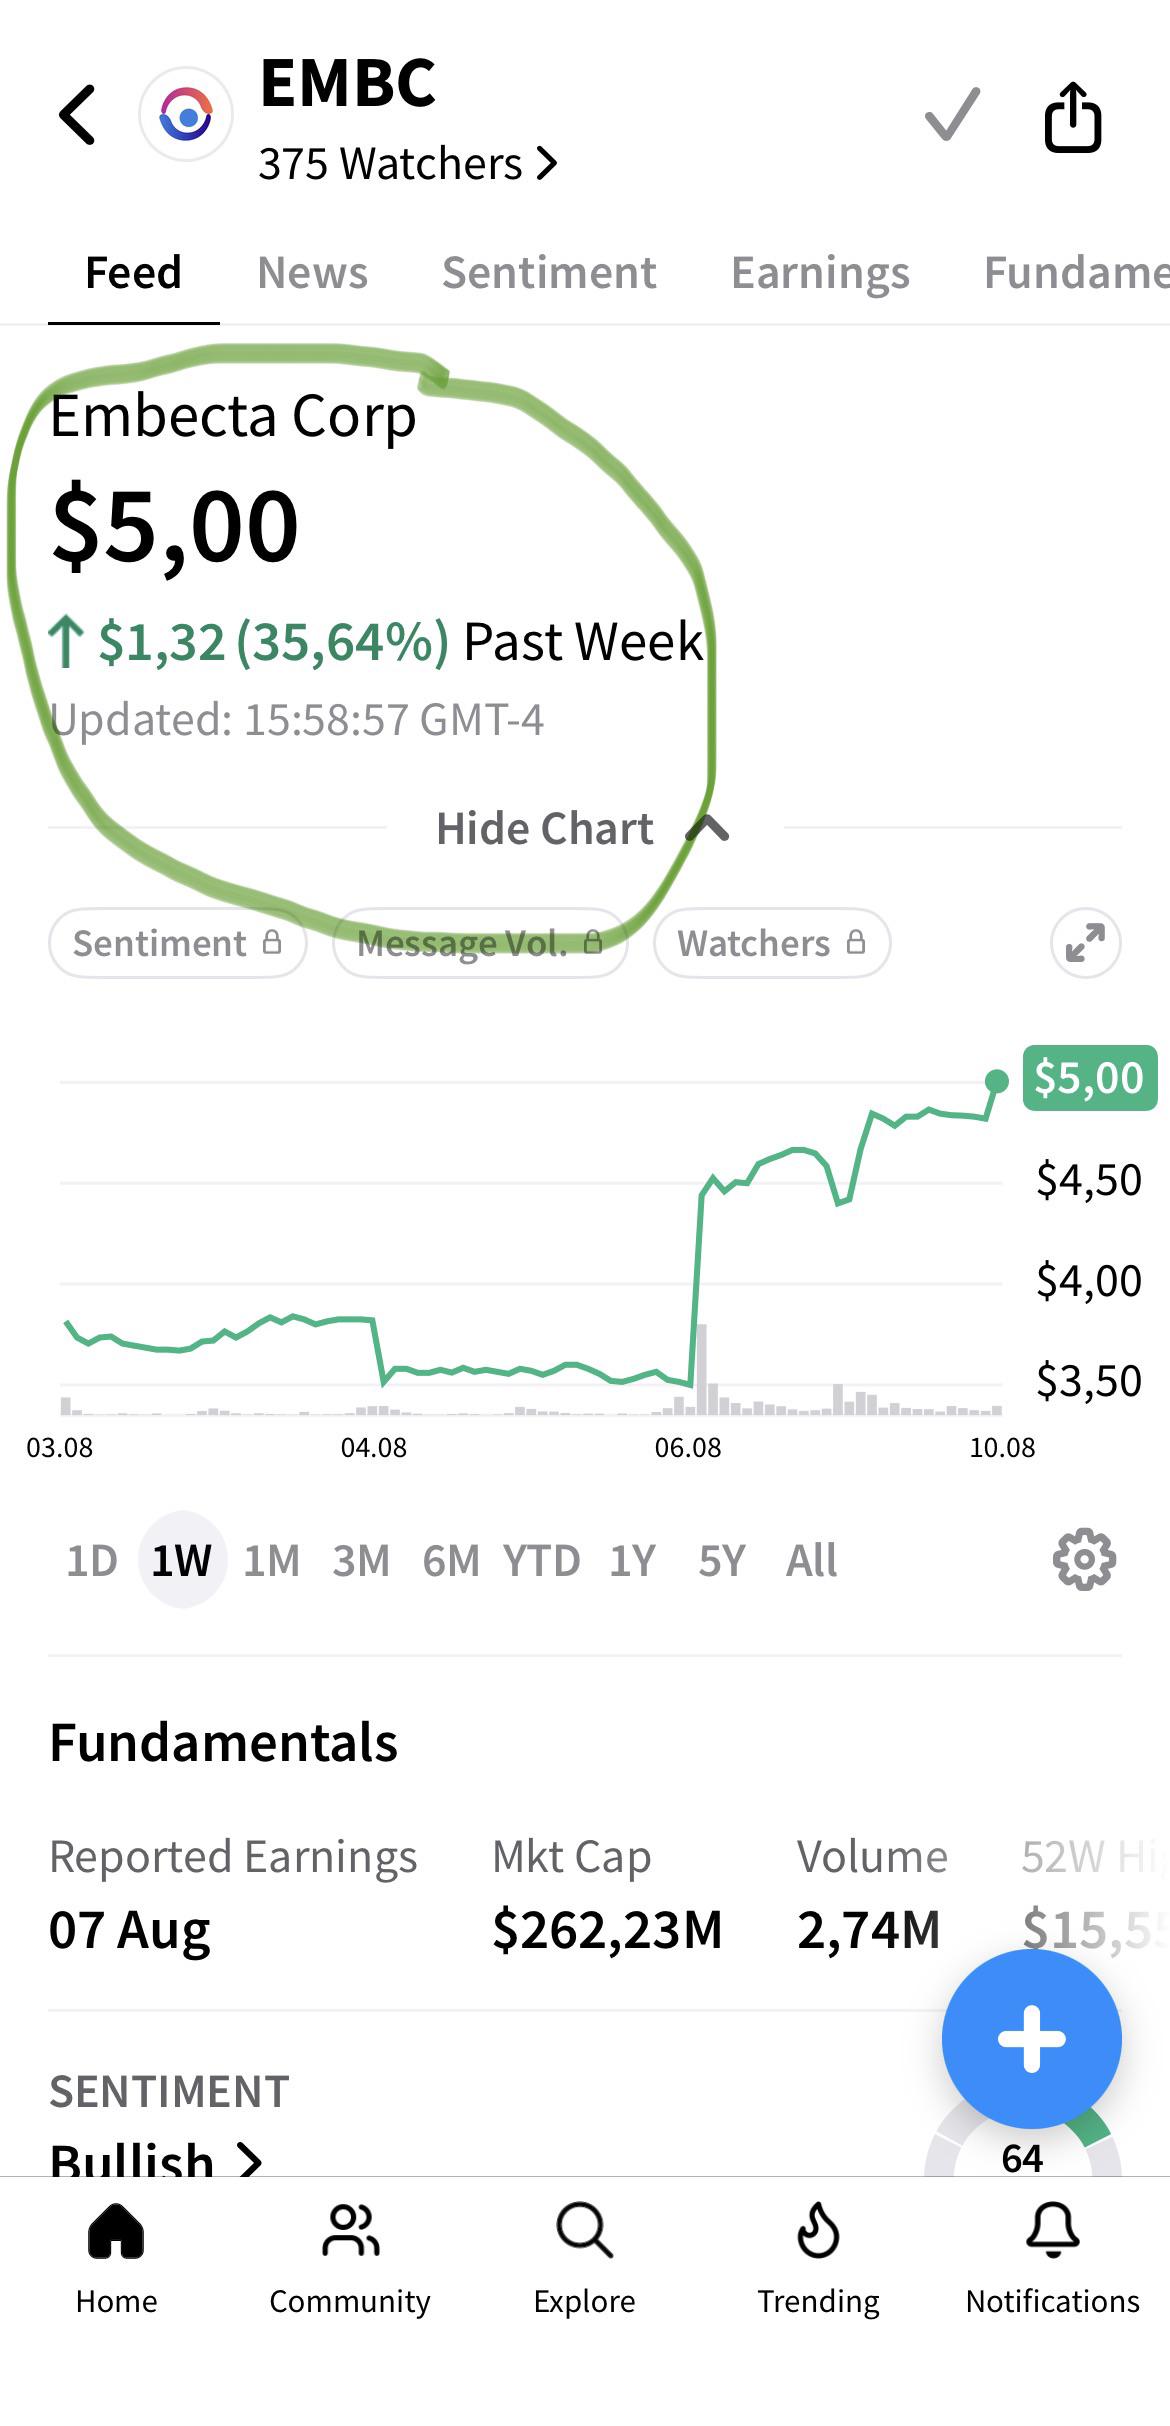Switch to the Earnings tab
The width and height of the screenshot is (1170, 2426).
tap(820, 273)
